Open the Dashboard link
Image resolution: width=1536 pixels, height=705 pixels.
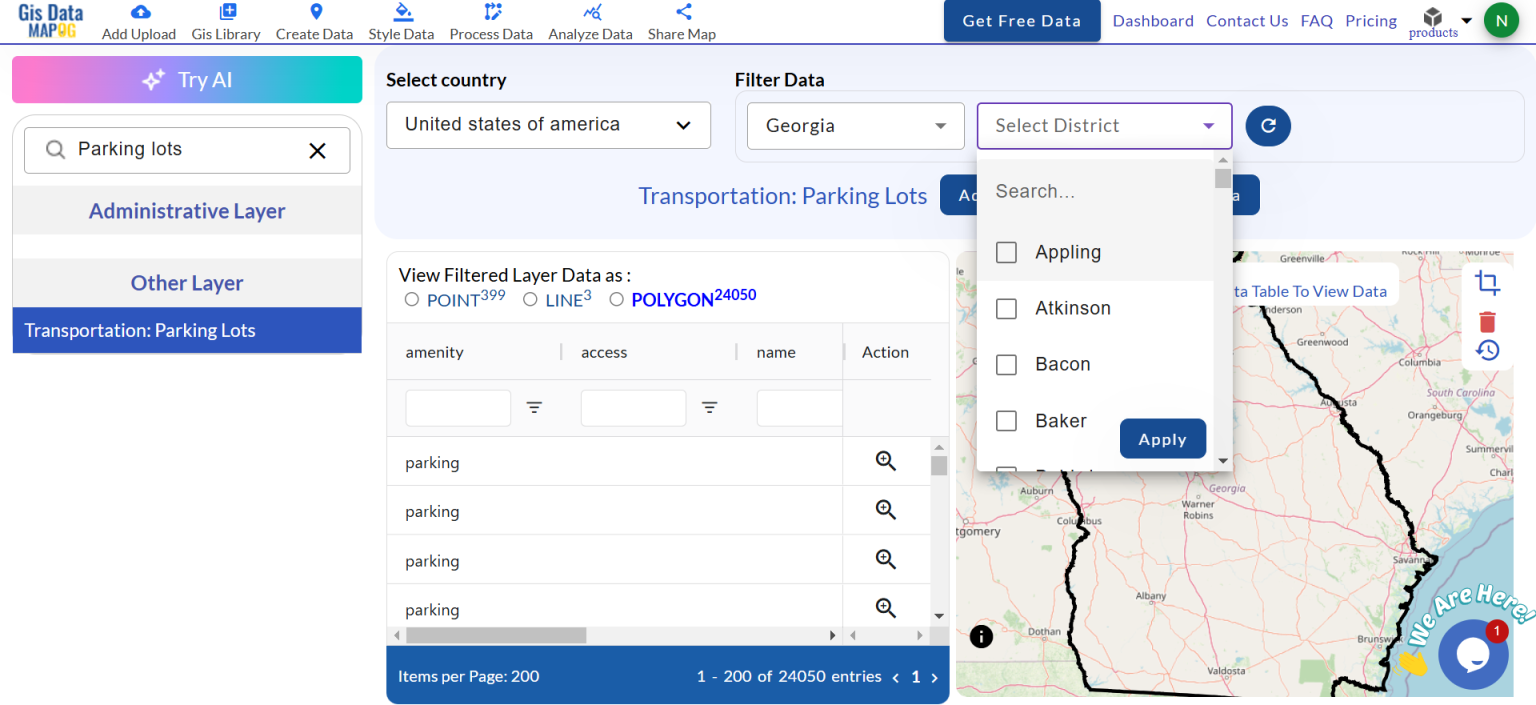1152,20
